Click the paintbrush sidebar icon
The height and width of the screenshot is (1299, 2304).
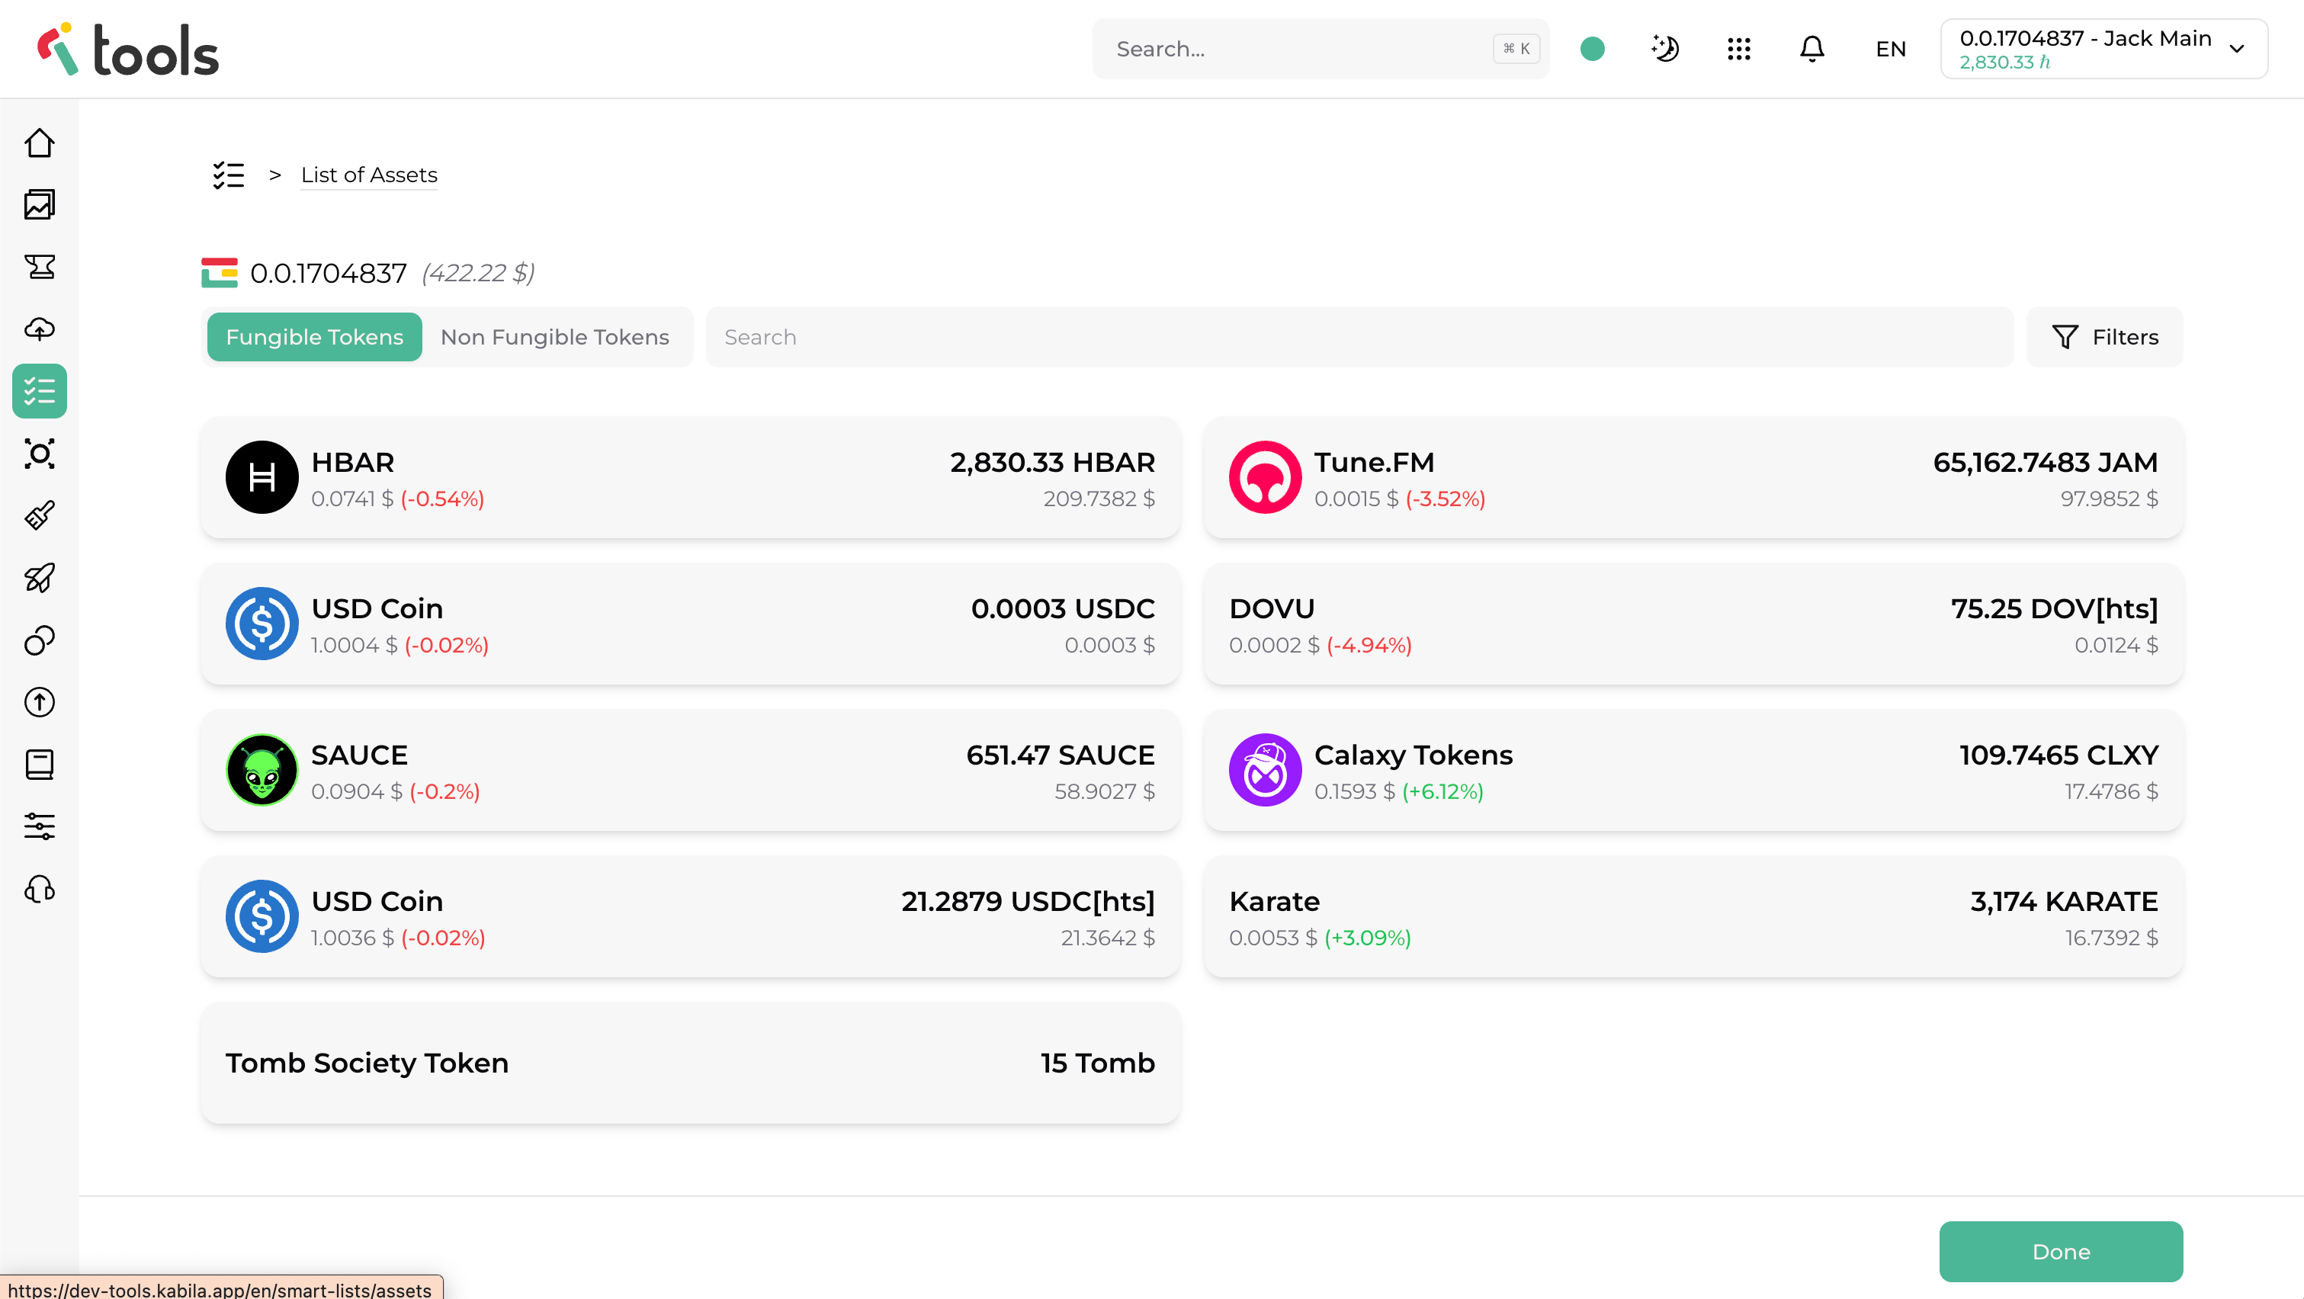pos(40,516)
